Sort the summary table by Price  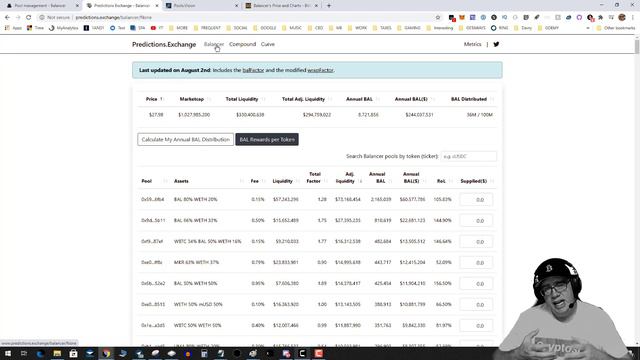154,99
